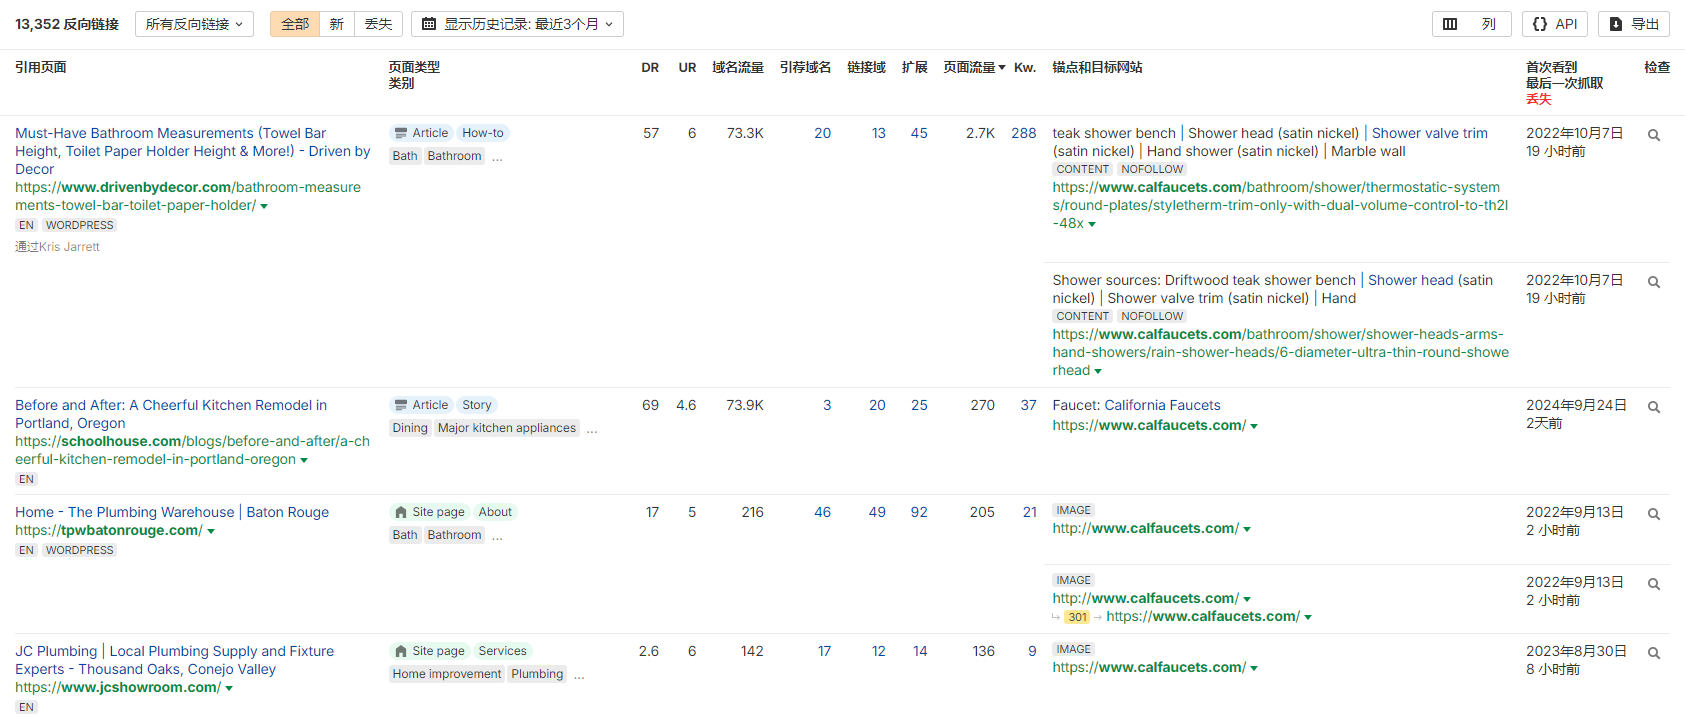Switch to the 新 backlinks filter

coord(337,24)
